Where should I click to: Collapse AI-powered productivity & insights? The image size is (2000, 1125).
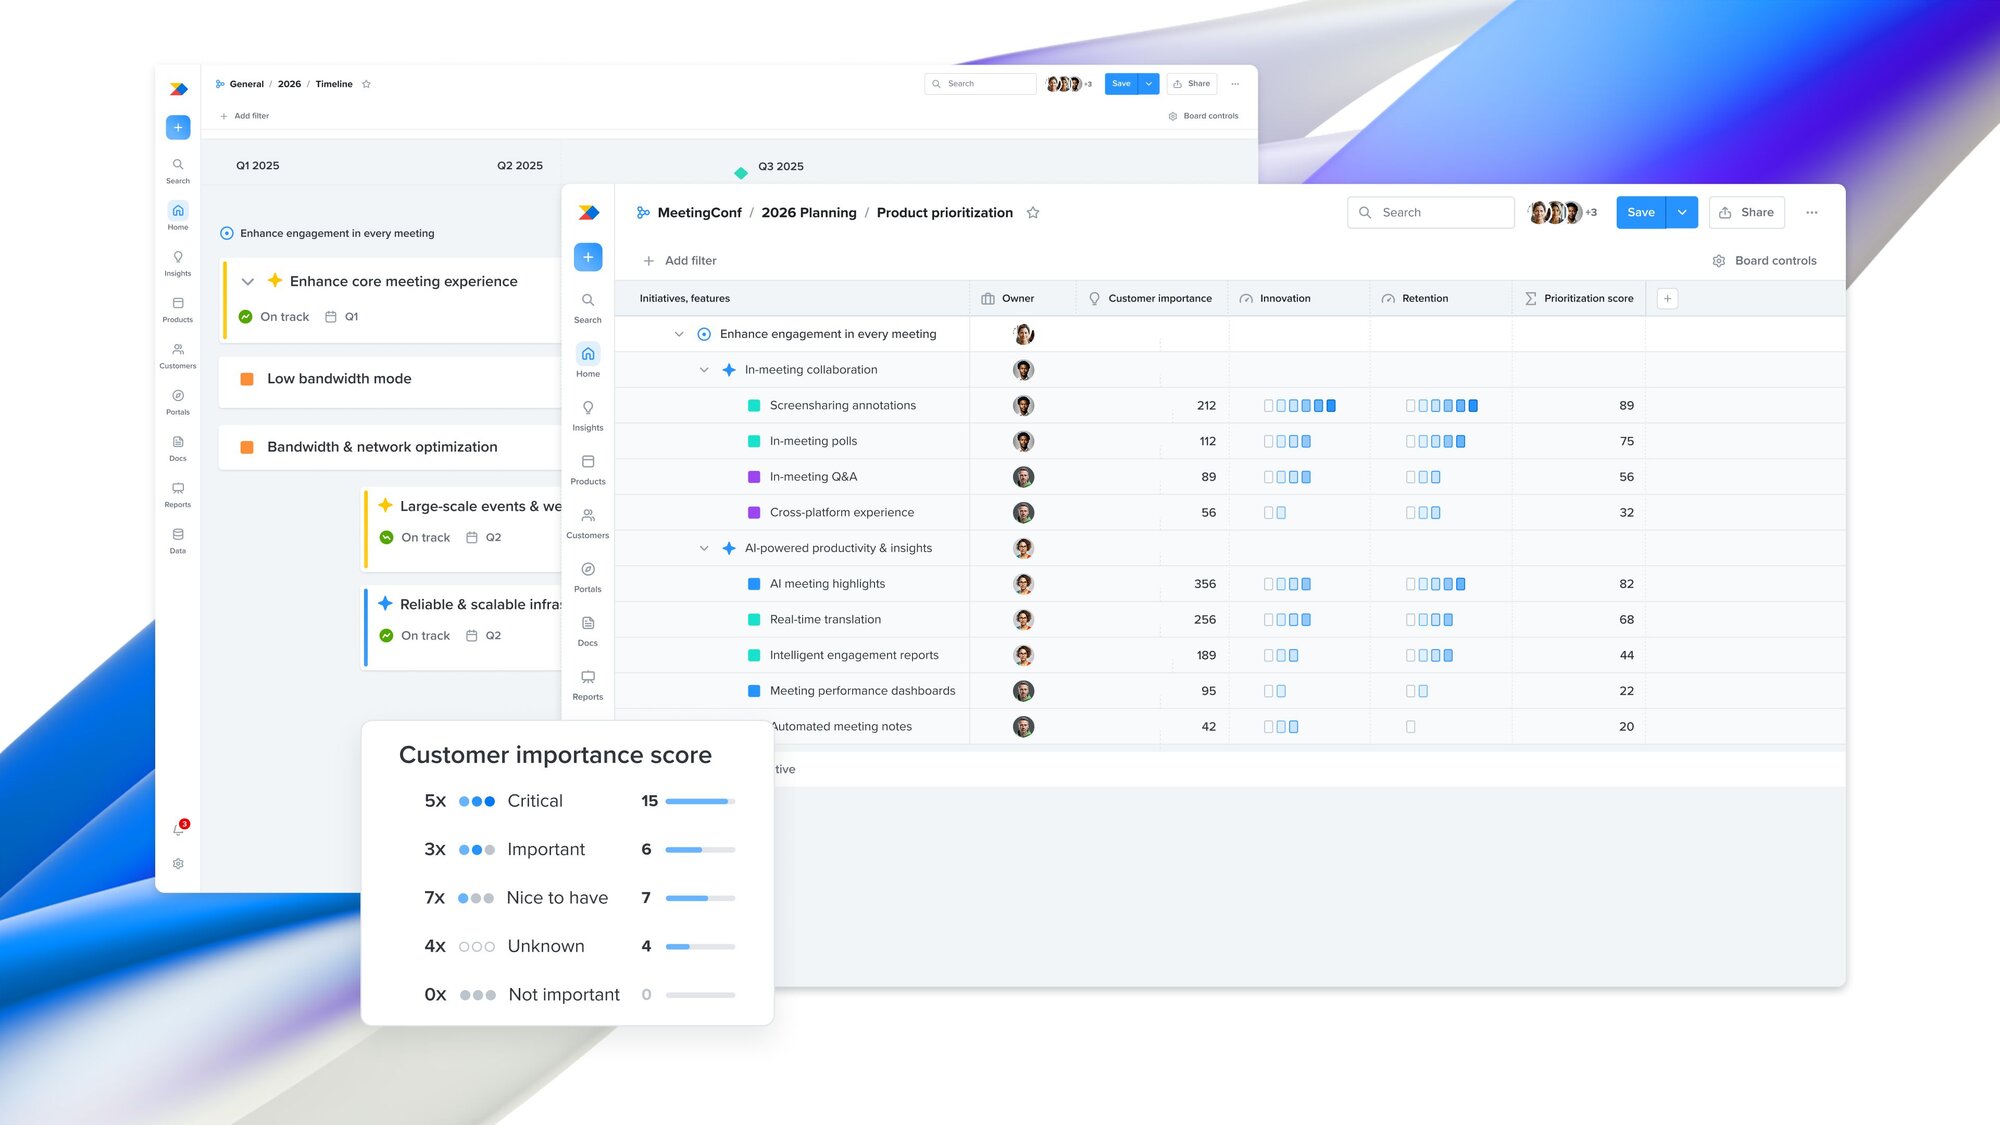coord(702,548)
